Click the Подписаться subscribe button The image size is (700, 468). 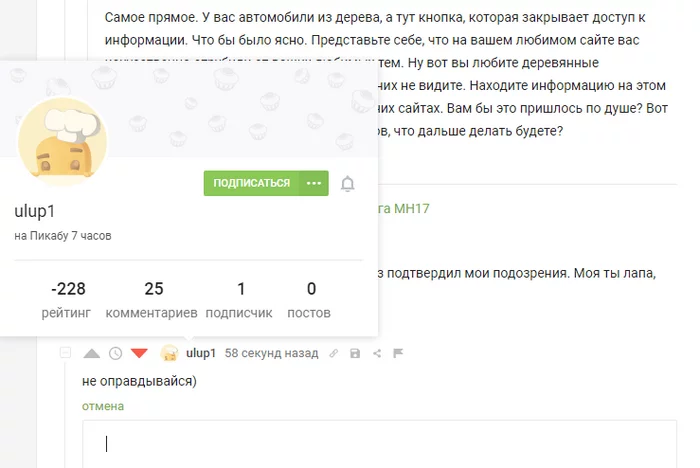(251, 183)
